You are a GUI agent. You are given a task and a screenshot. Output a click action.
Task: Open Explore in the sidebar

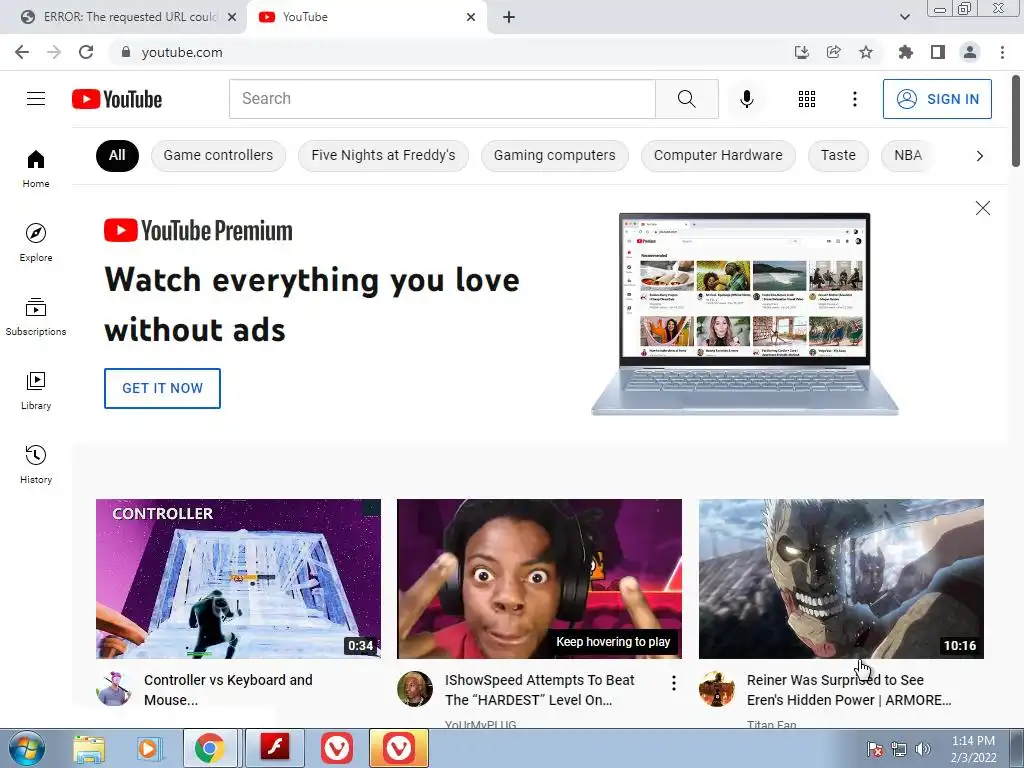36,243
